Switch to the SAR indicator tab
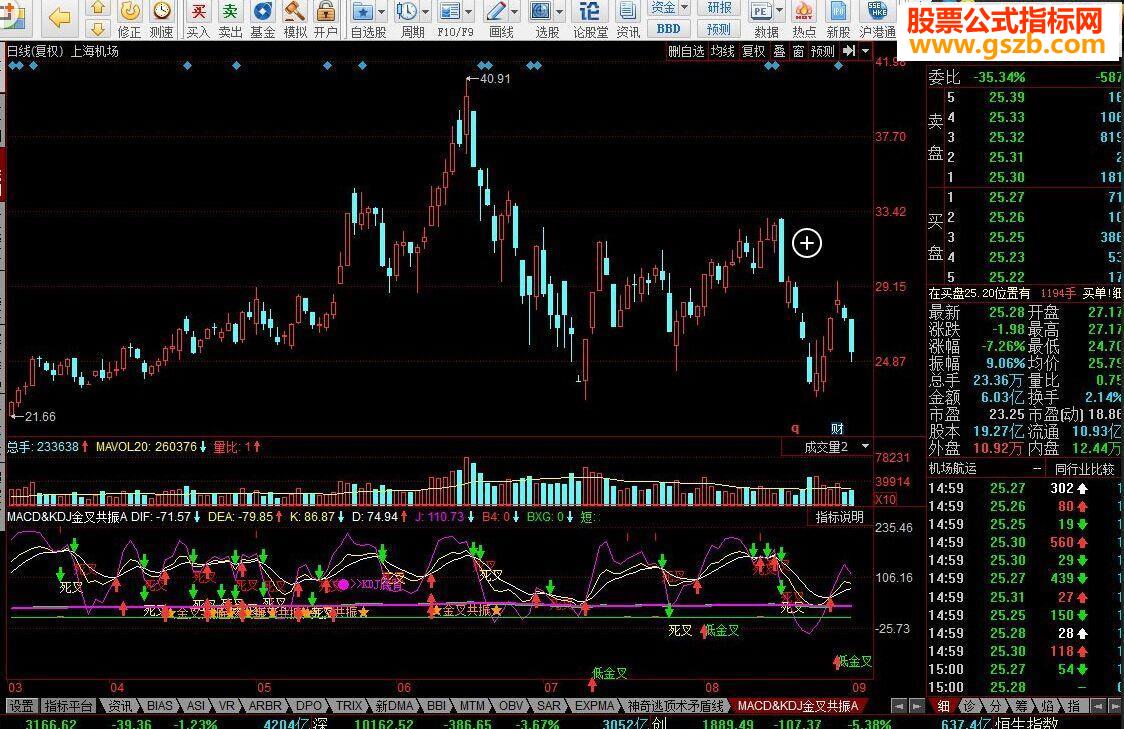Image resolution: width=1124 pixels, height=729 pixels. click(548, 706)
